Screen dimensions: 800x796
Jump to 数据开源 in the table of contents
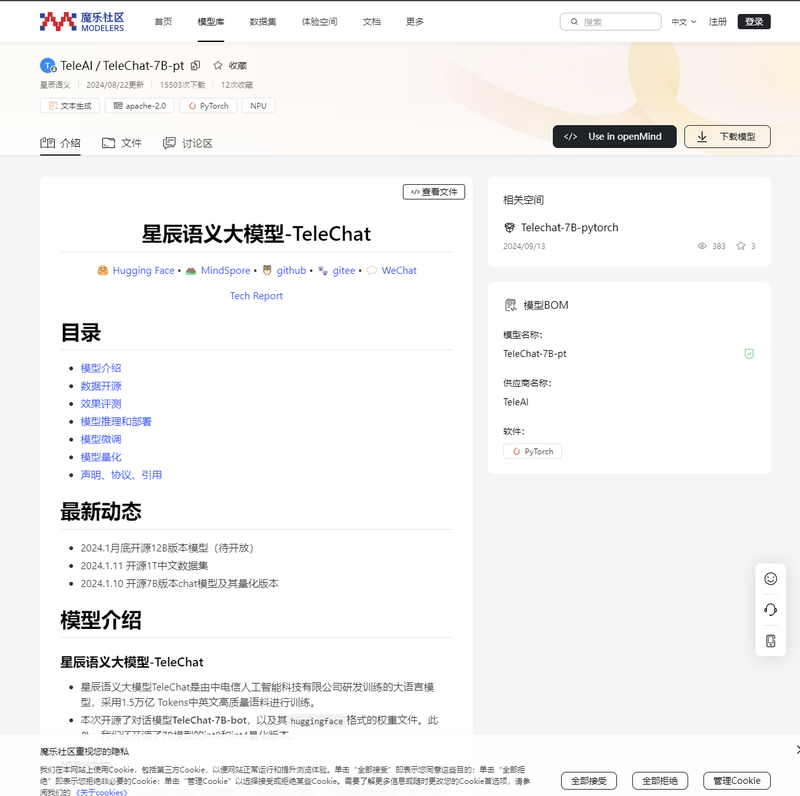point(101,386)
